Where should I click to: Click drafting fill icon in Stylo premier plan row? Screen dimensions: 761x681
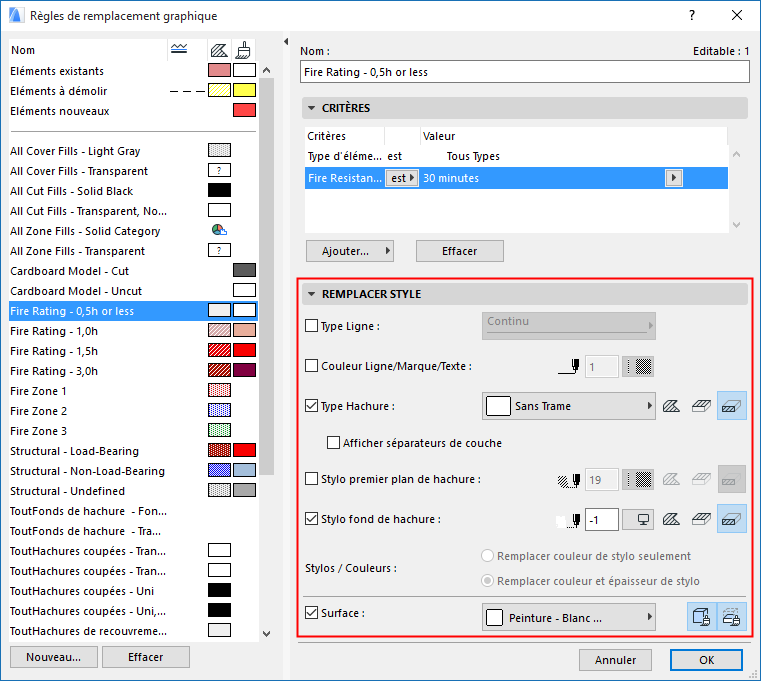[671, 480]
